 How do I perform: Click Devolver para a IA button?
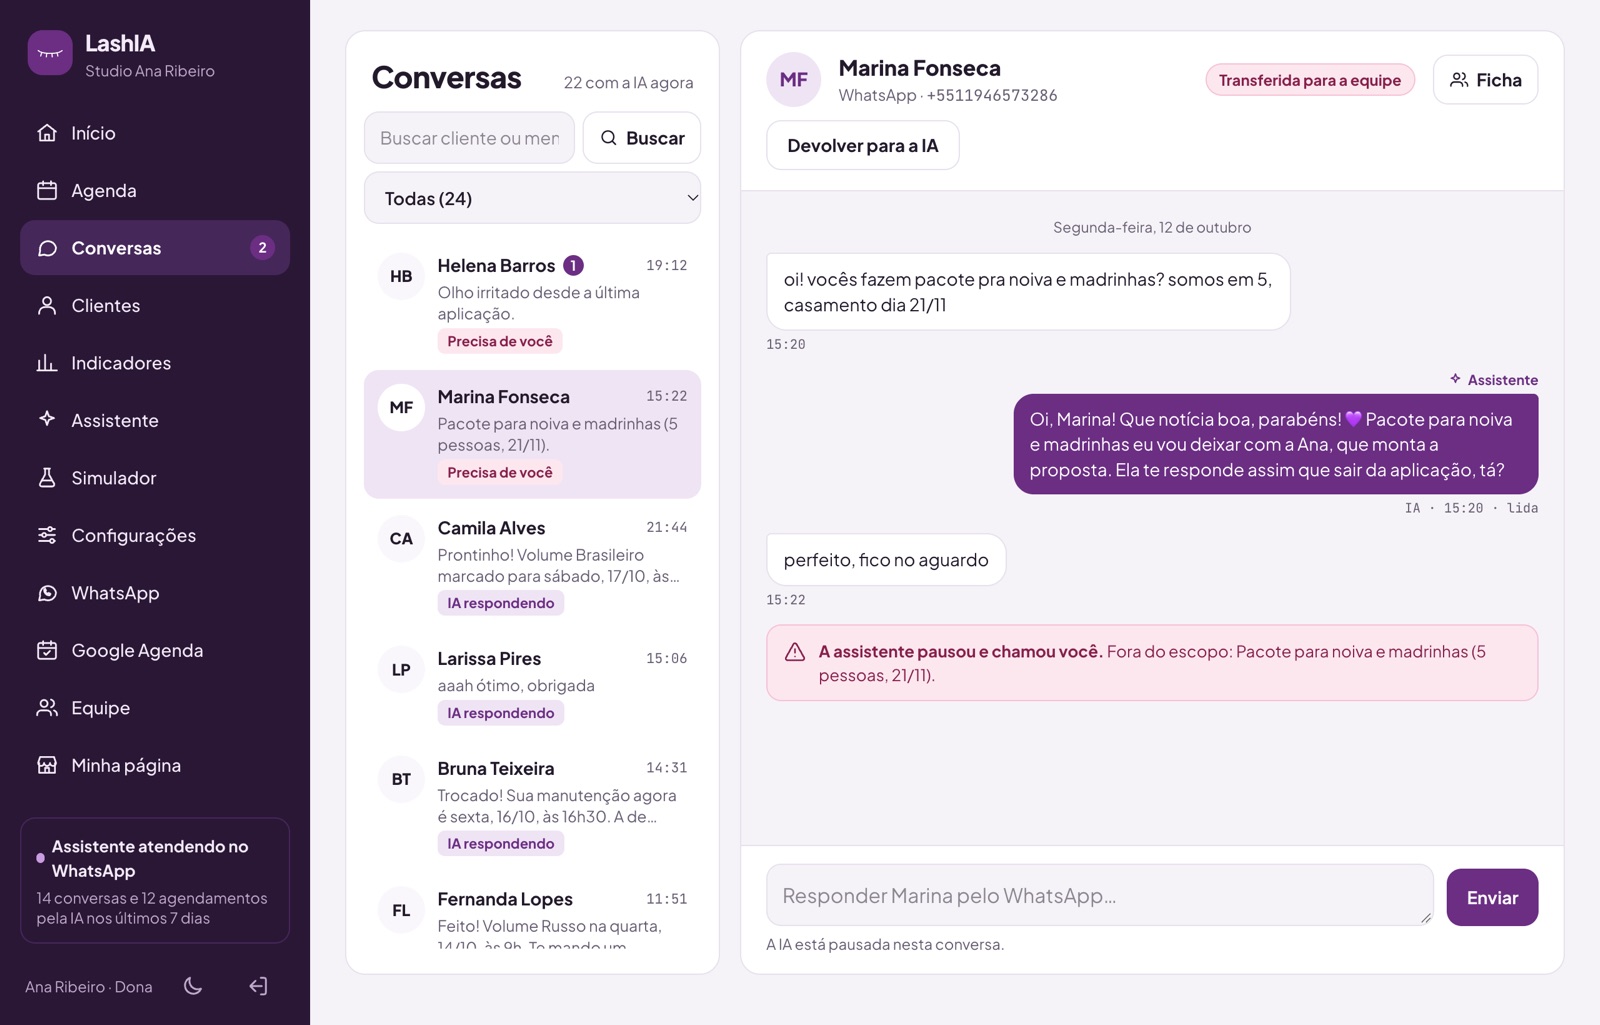point(863,146)
